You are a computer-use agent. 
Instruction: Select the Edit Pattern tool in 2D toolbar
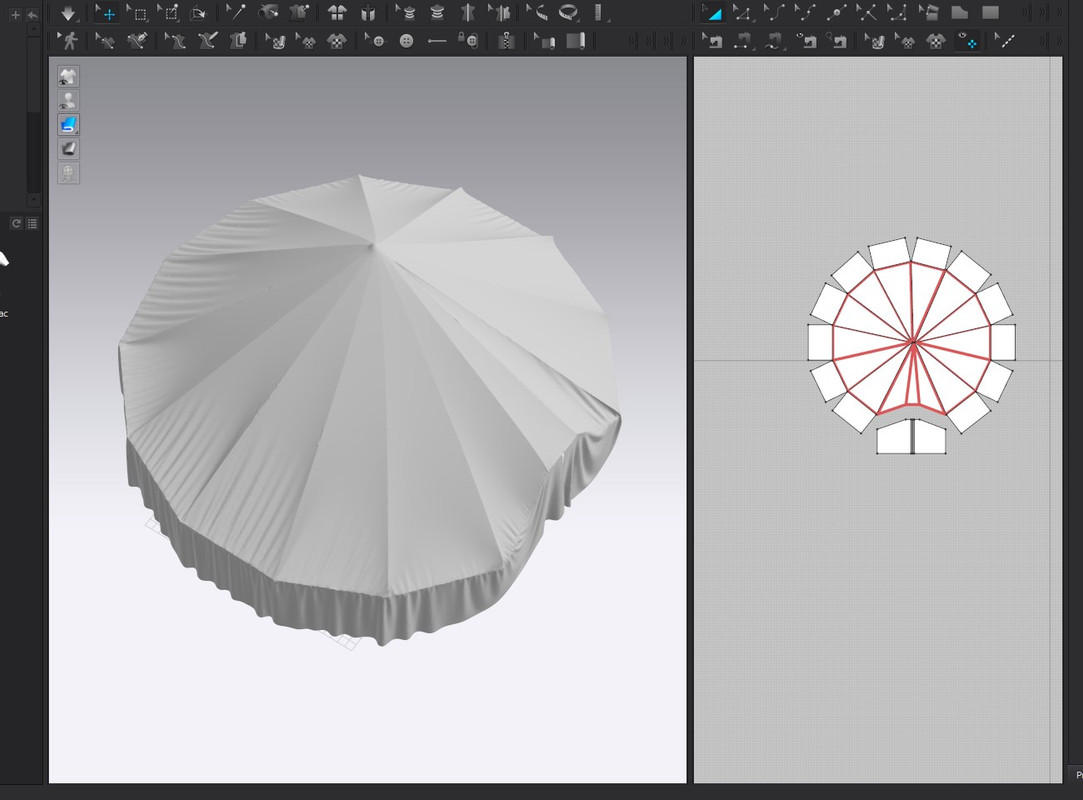(742, 12)
